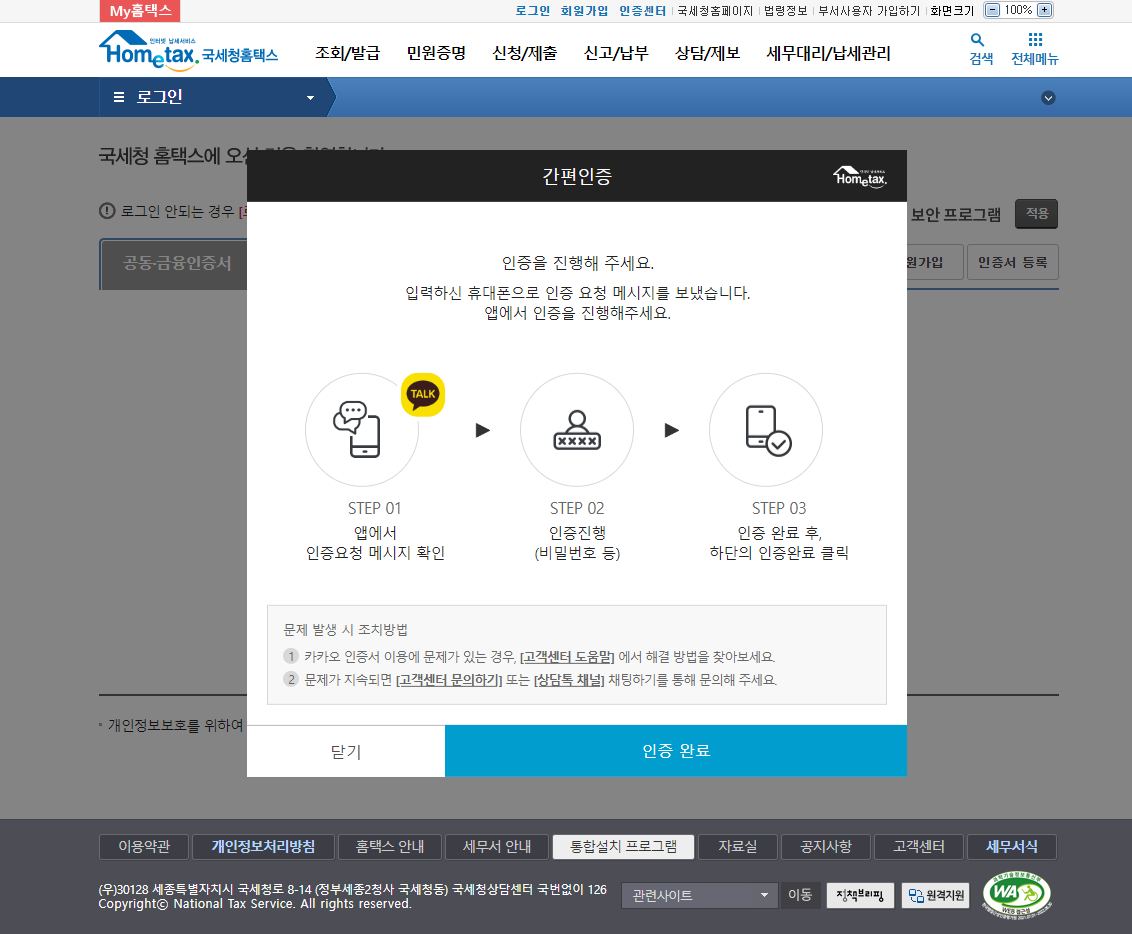Expand the 로그인 sidebar dropdown arrow

tap(310, 97)
